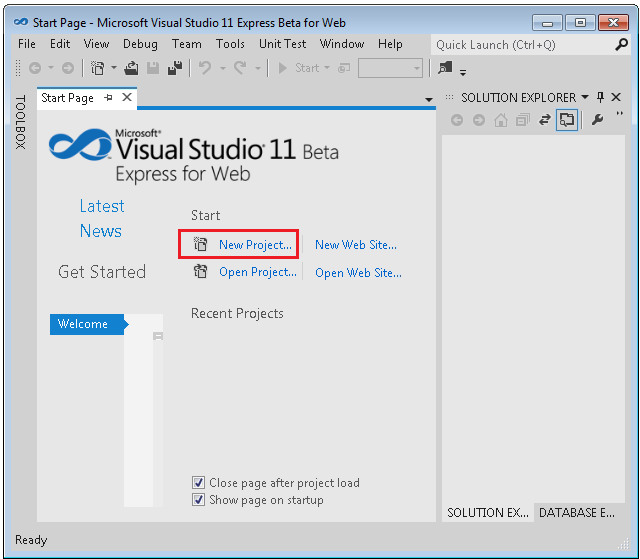Click the Collapse All icon in Solution Explorer

click(x=523, y=120)
